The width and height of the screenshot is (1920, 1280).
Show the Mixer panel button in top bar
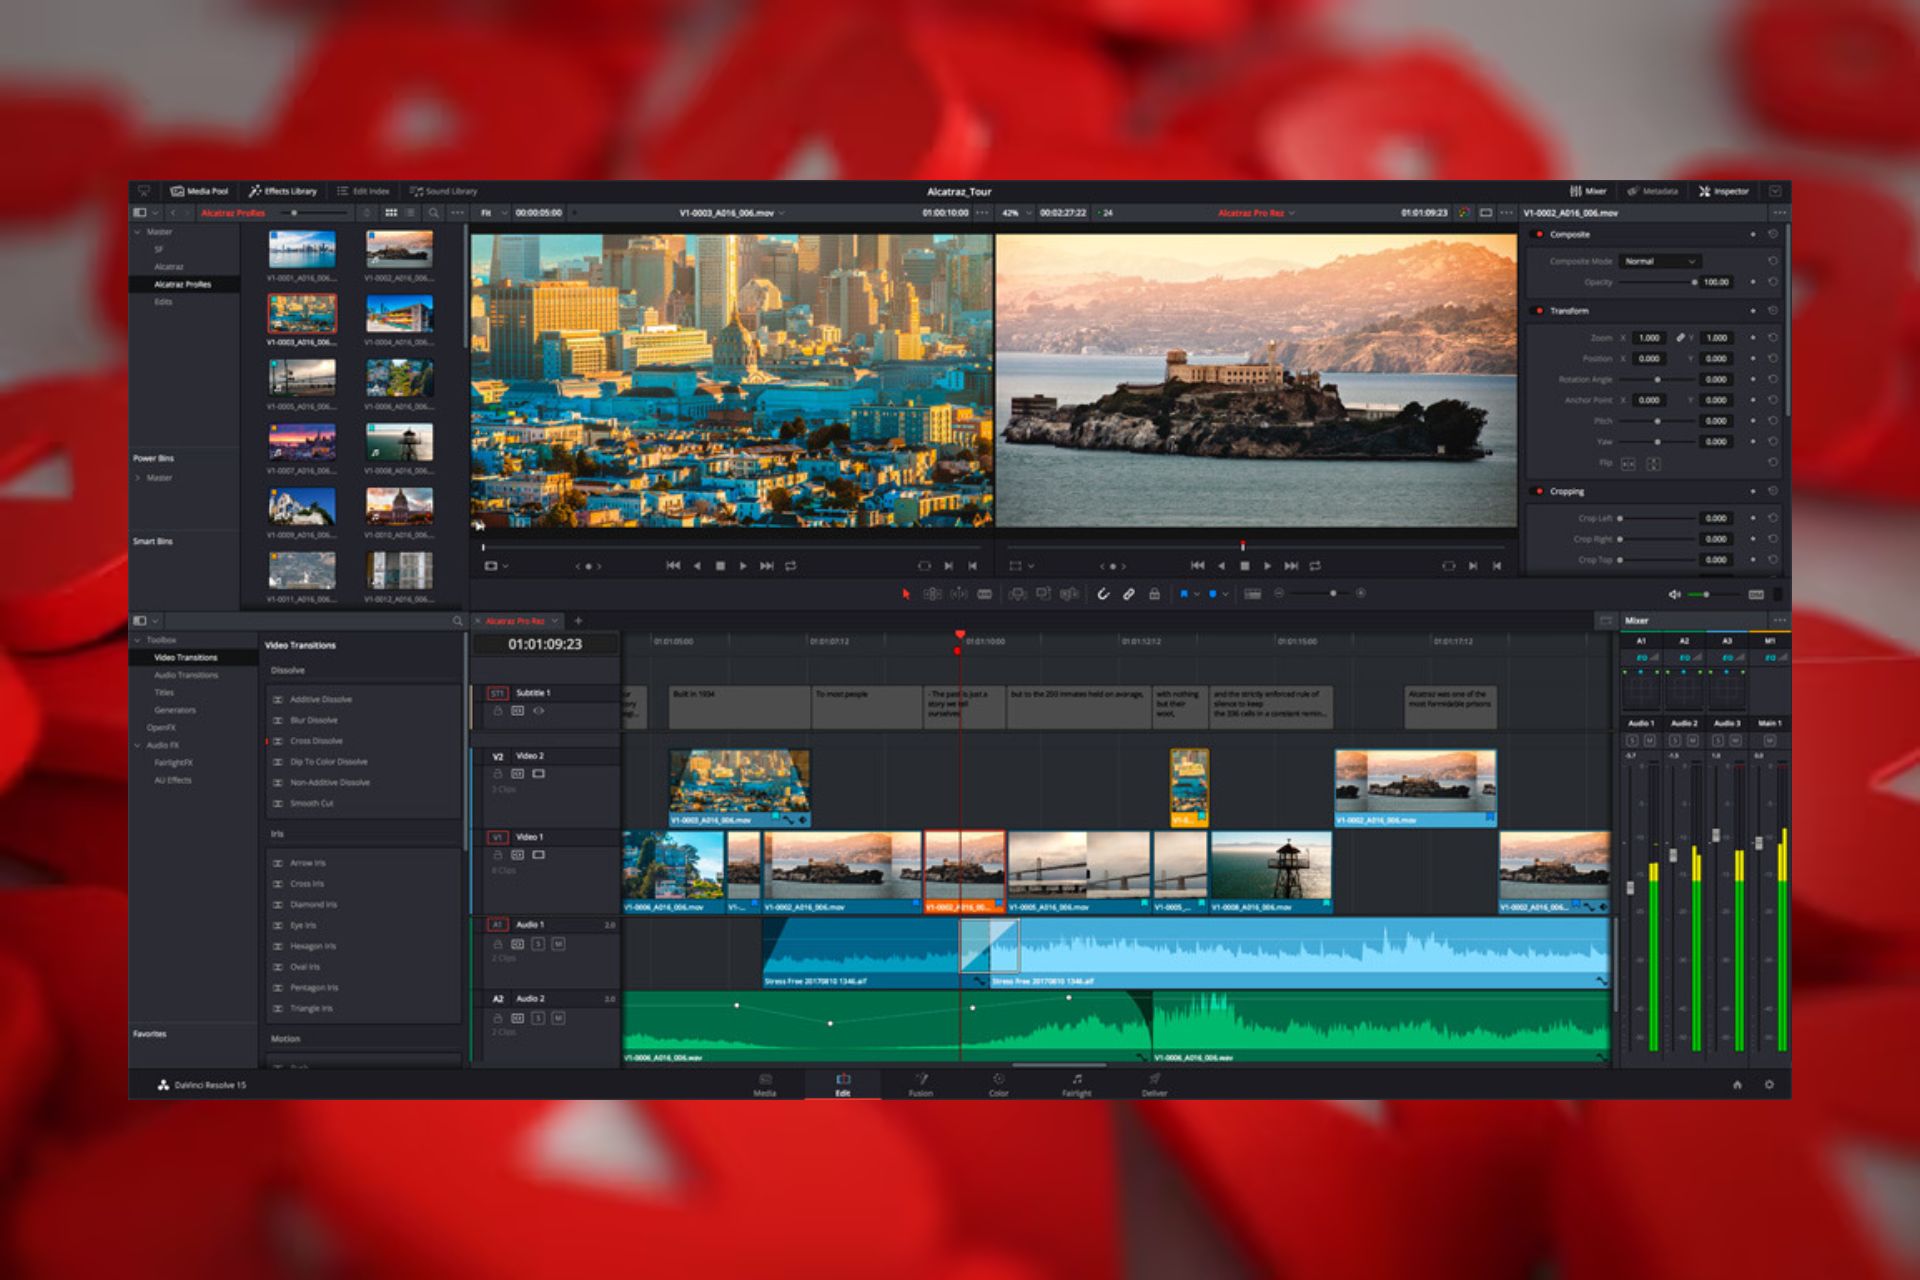1588,191
